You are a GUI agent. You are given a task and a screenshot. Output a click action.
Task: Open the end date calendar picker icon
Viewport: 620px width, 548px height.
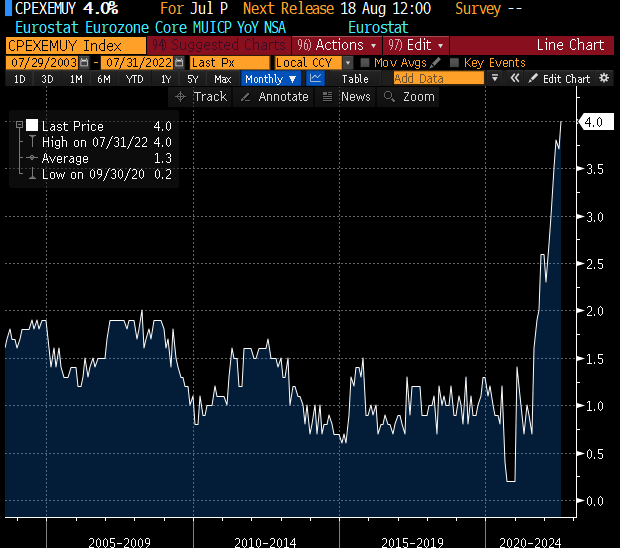(x=179, y=62)
